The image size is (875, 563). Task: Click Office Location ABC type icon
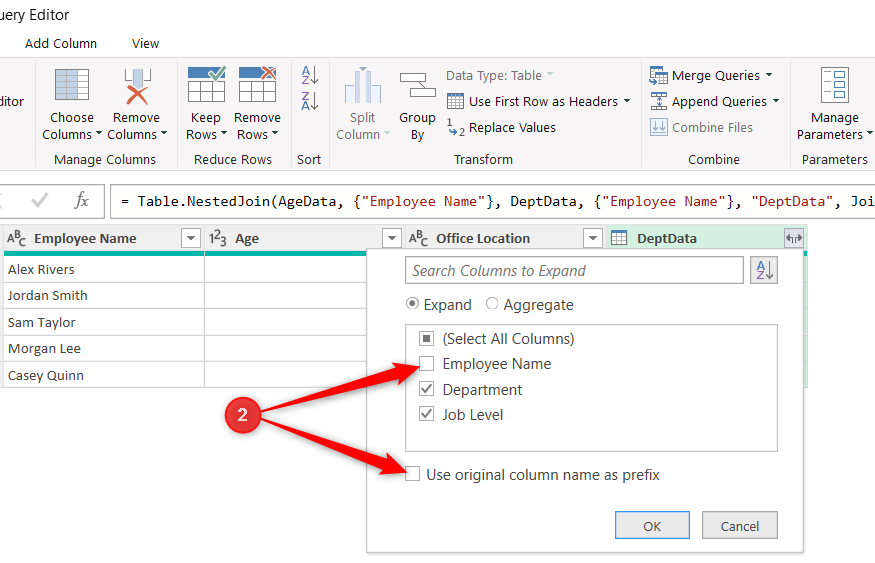[418, 238]
